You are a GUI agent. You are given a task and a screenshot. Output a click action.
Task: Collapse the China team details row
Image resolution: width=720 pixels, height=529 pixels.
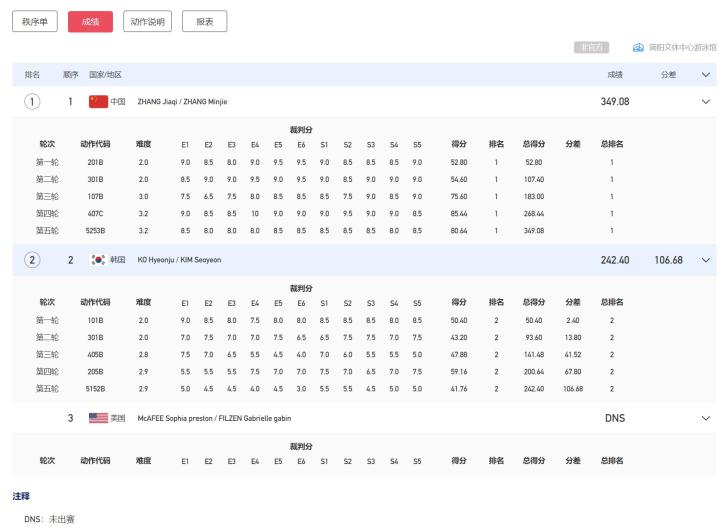706,101
